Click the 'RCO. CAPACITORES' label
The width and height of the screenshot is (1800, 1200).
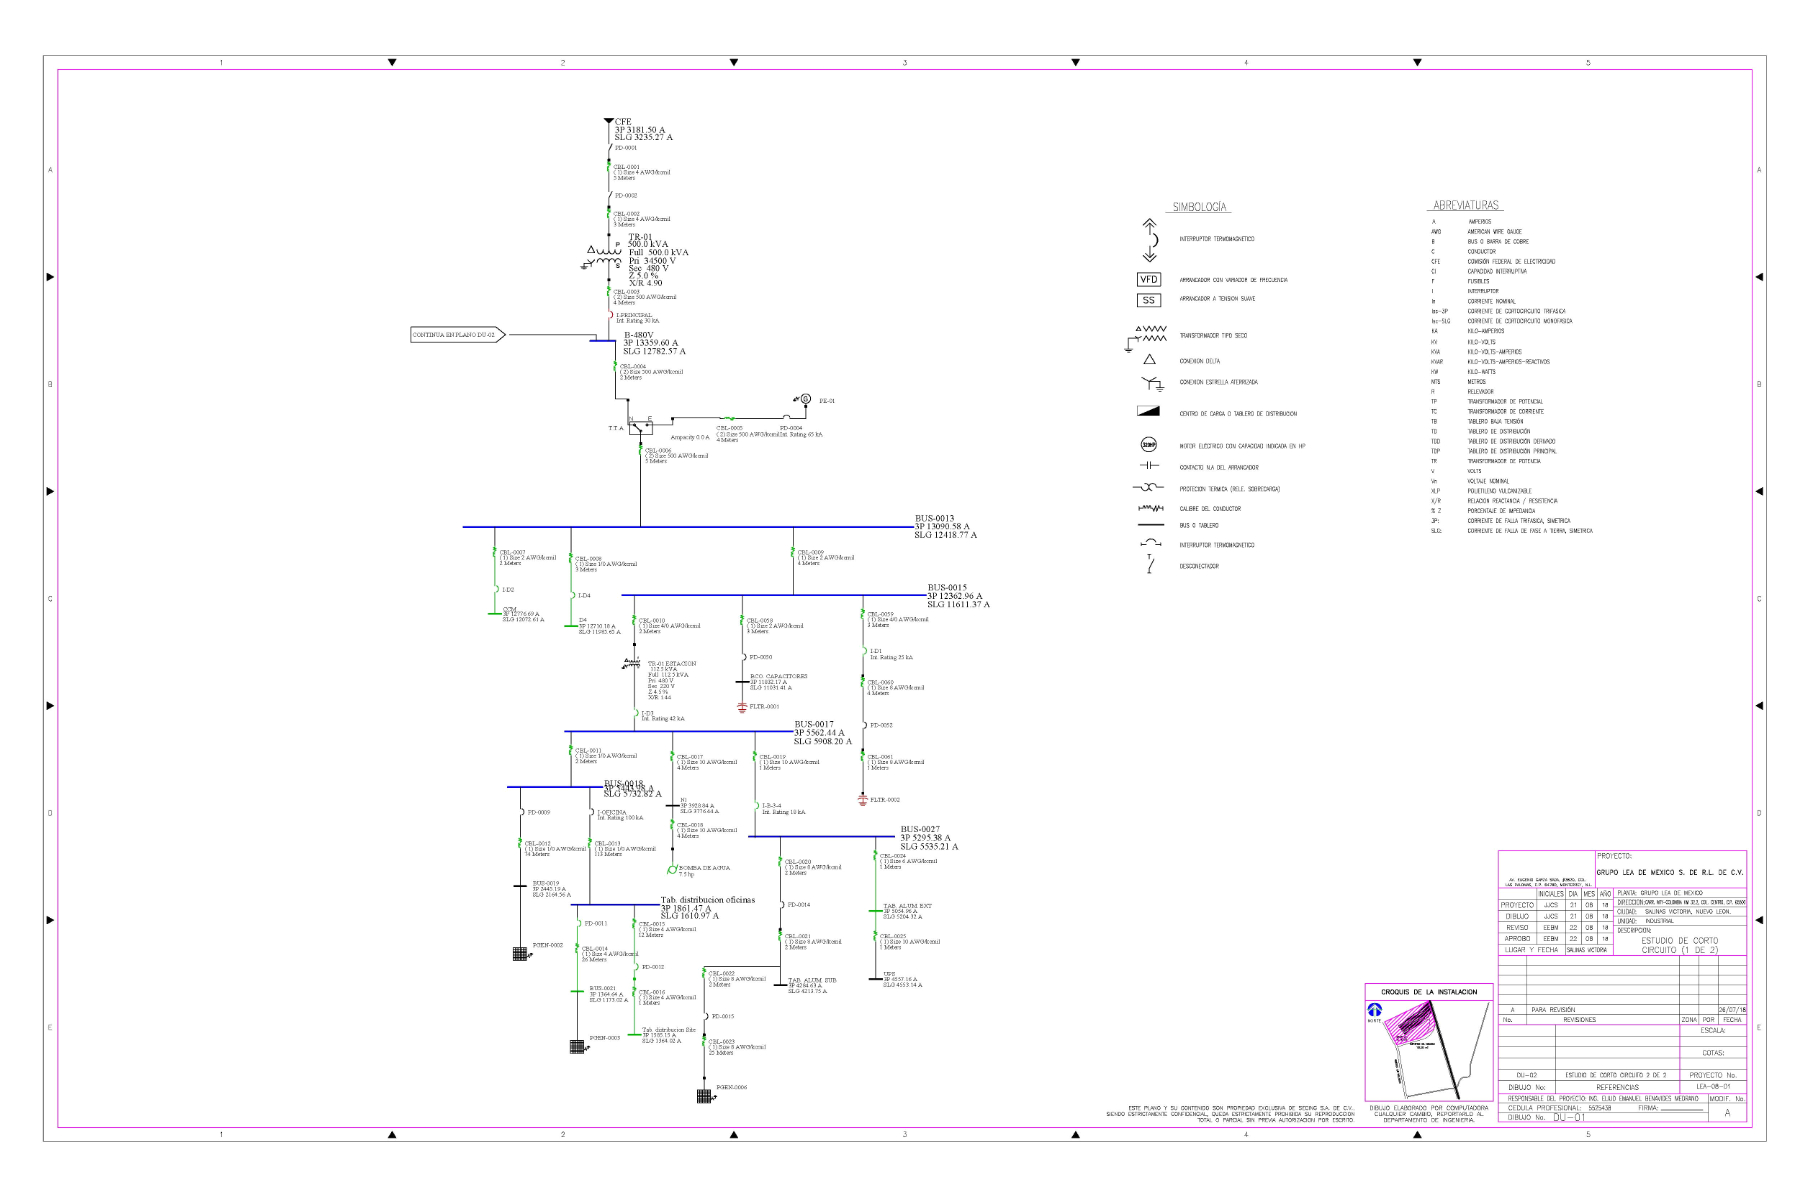778,676
